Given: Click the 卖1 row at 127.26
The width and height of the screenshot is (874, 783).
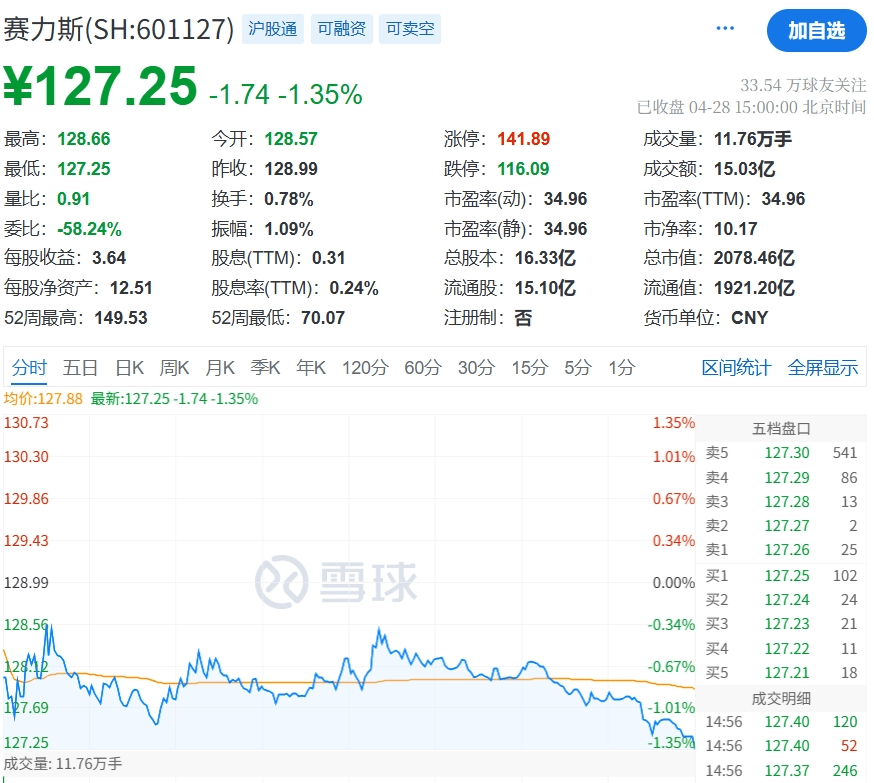Looking at the screenshot, I should coord(781,549).
